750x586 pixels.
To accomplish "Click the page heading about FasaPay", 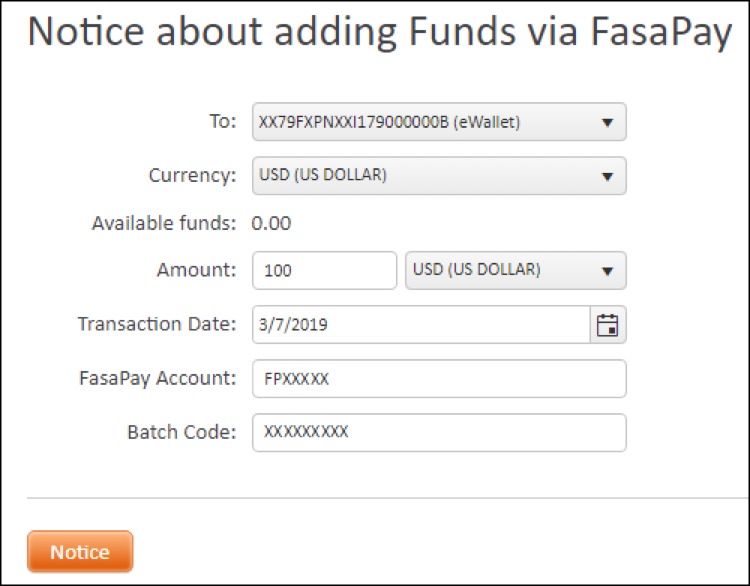I will click(379, 33).
